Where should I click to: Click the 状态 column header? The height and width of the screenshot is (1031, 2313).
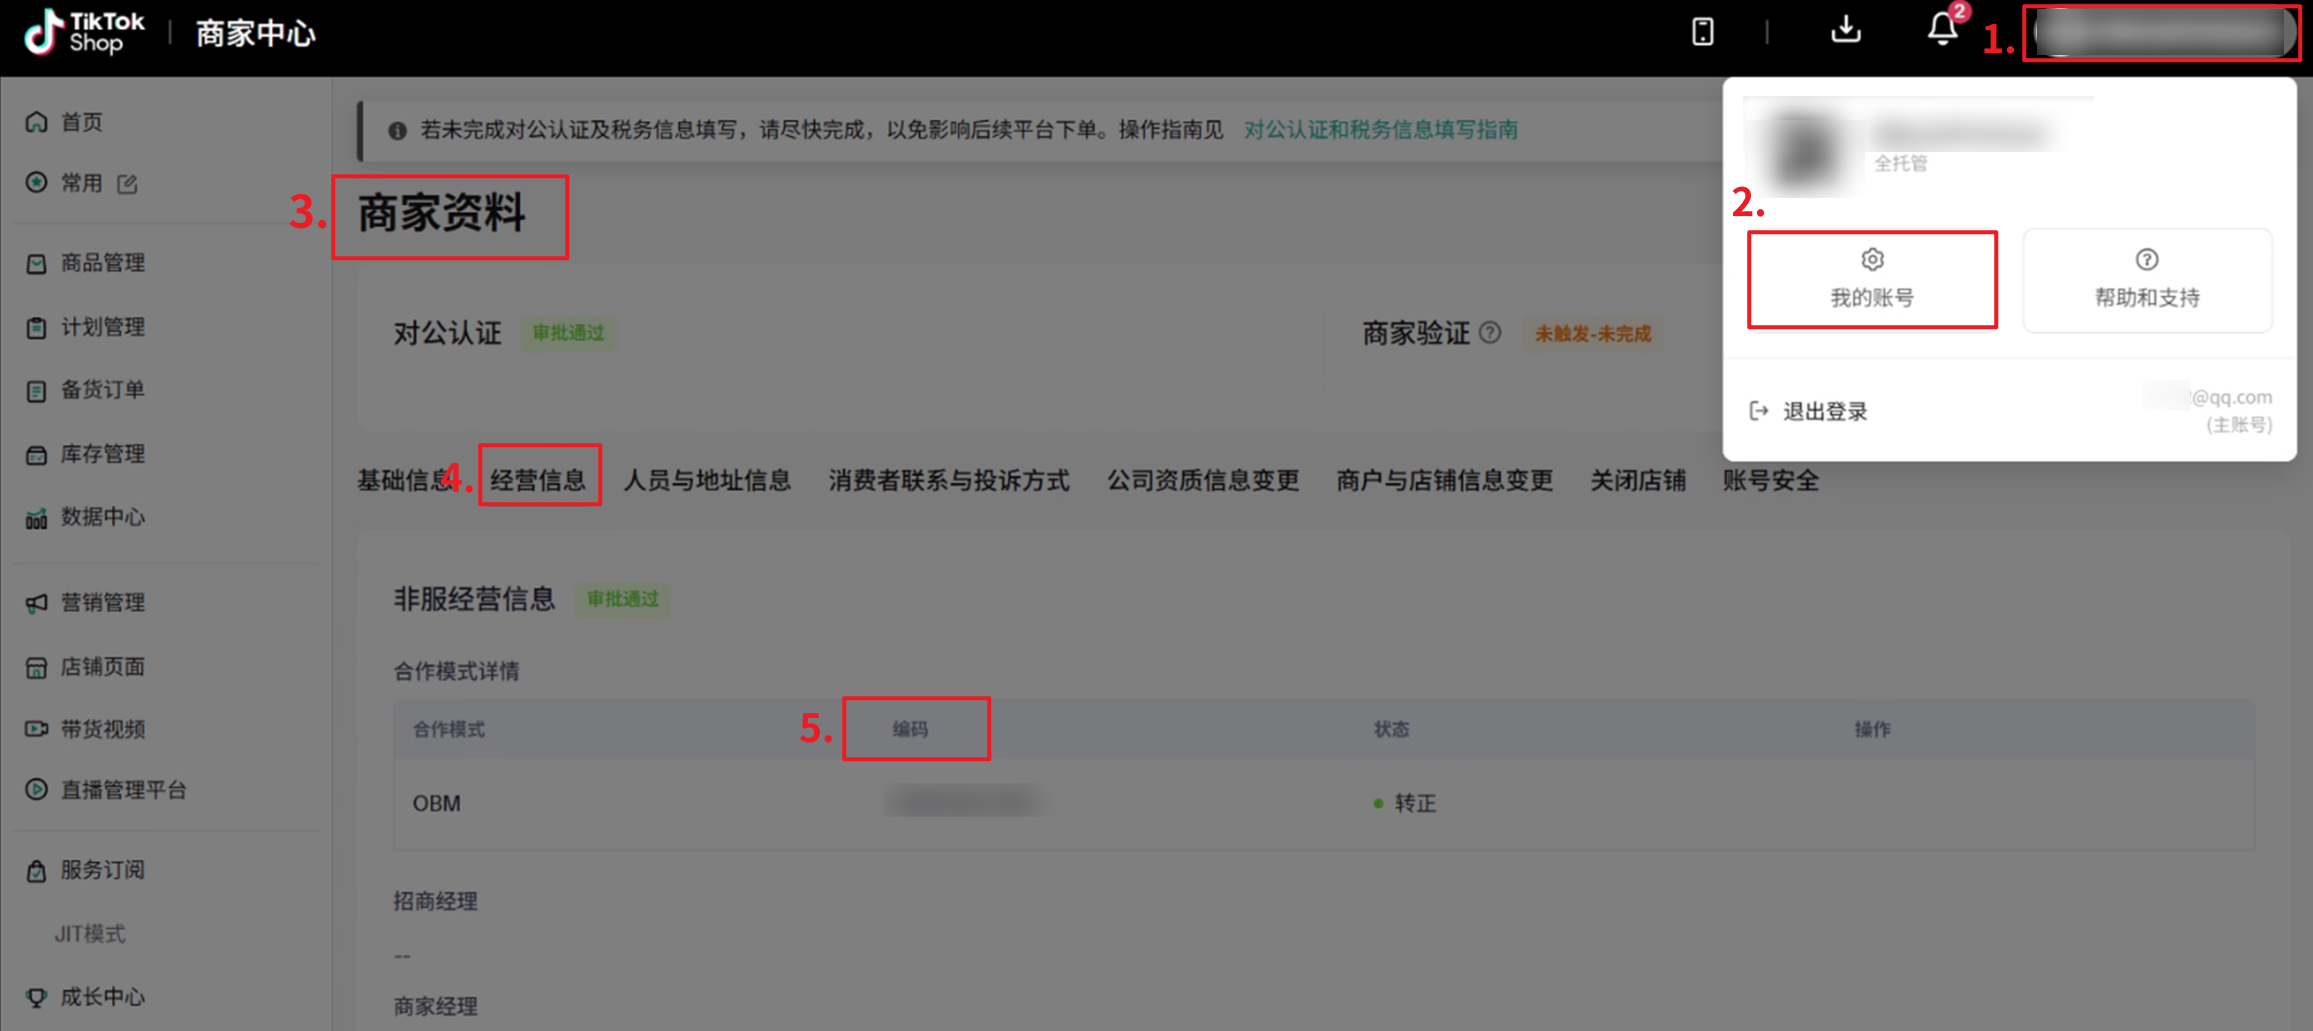coord(1391,729)
